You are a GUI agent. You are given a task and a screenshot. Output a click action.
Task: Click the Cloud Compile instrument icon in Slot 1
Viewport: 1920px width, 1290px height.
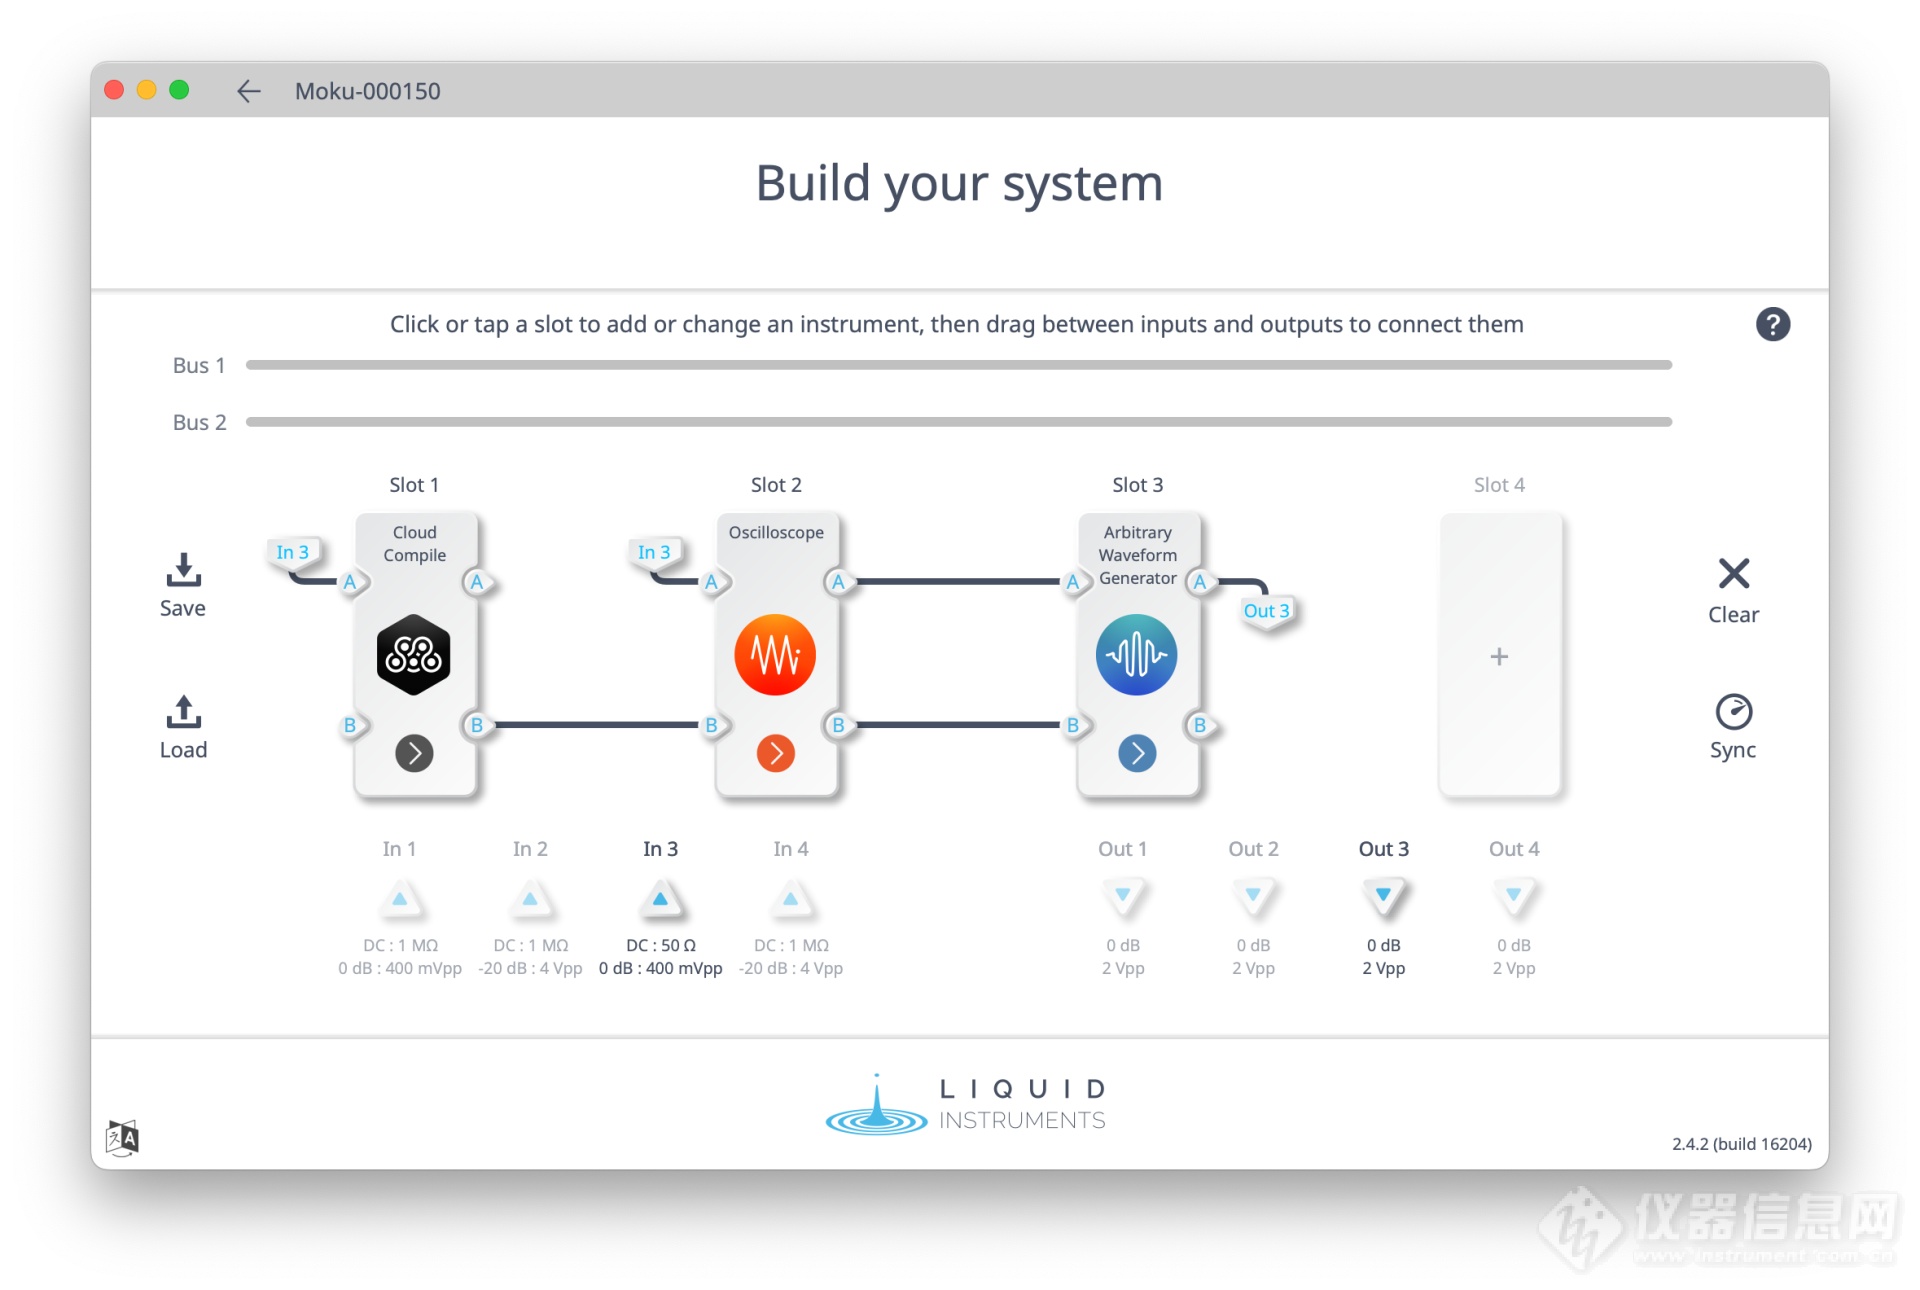[x=415, y=658]
